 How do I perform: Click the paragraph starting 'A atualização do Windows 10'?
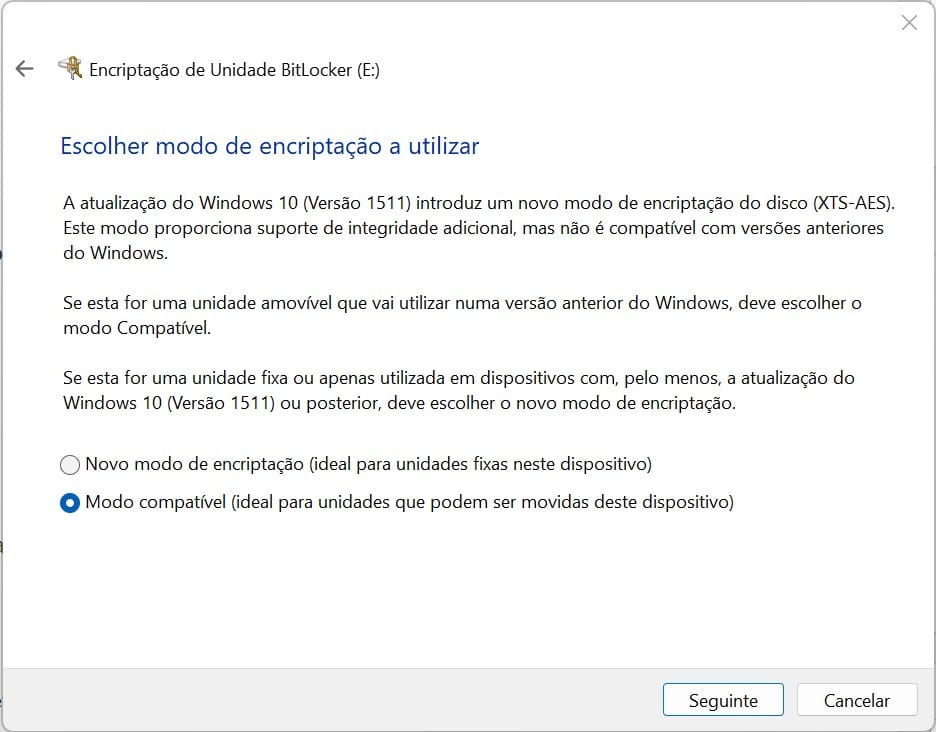click(479, 227)
